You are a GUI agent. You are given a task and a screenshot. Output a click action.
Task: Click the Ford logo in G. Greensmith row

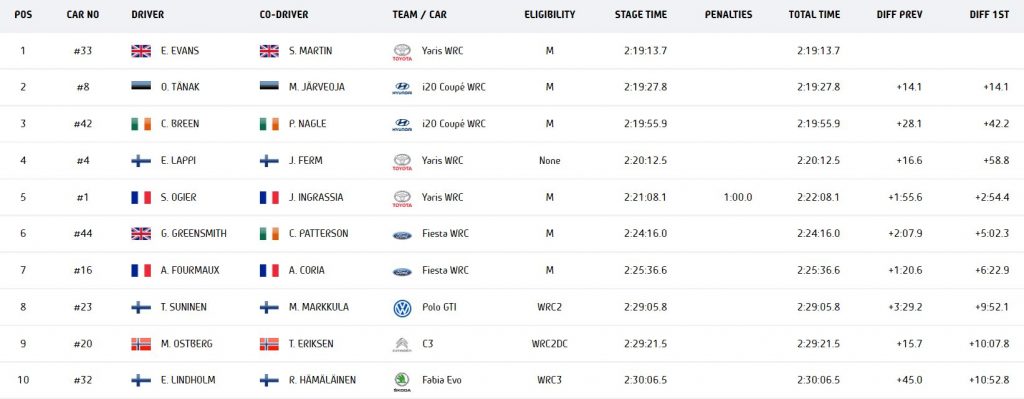click(402, 235)
